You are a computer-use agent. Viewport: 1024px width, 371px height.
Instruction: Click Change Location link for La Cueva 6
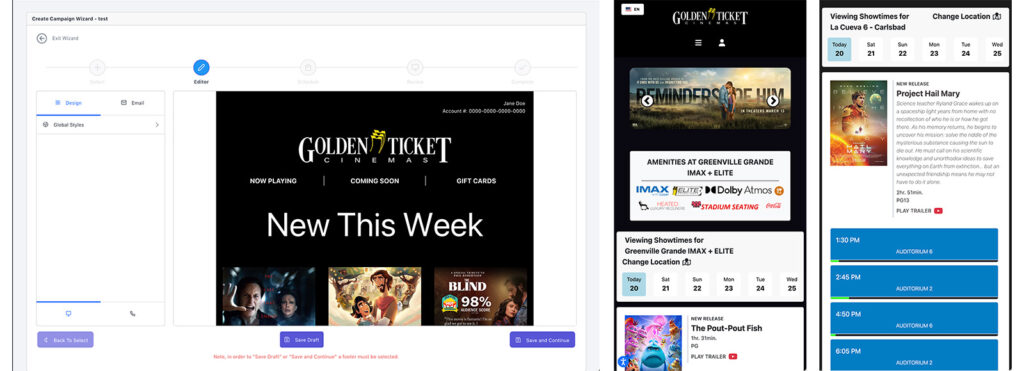[961, 16]
